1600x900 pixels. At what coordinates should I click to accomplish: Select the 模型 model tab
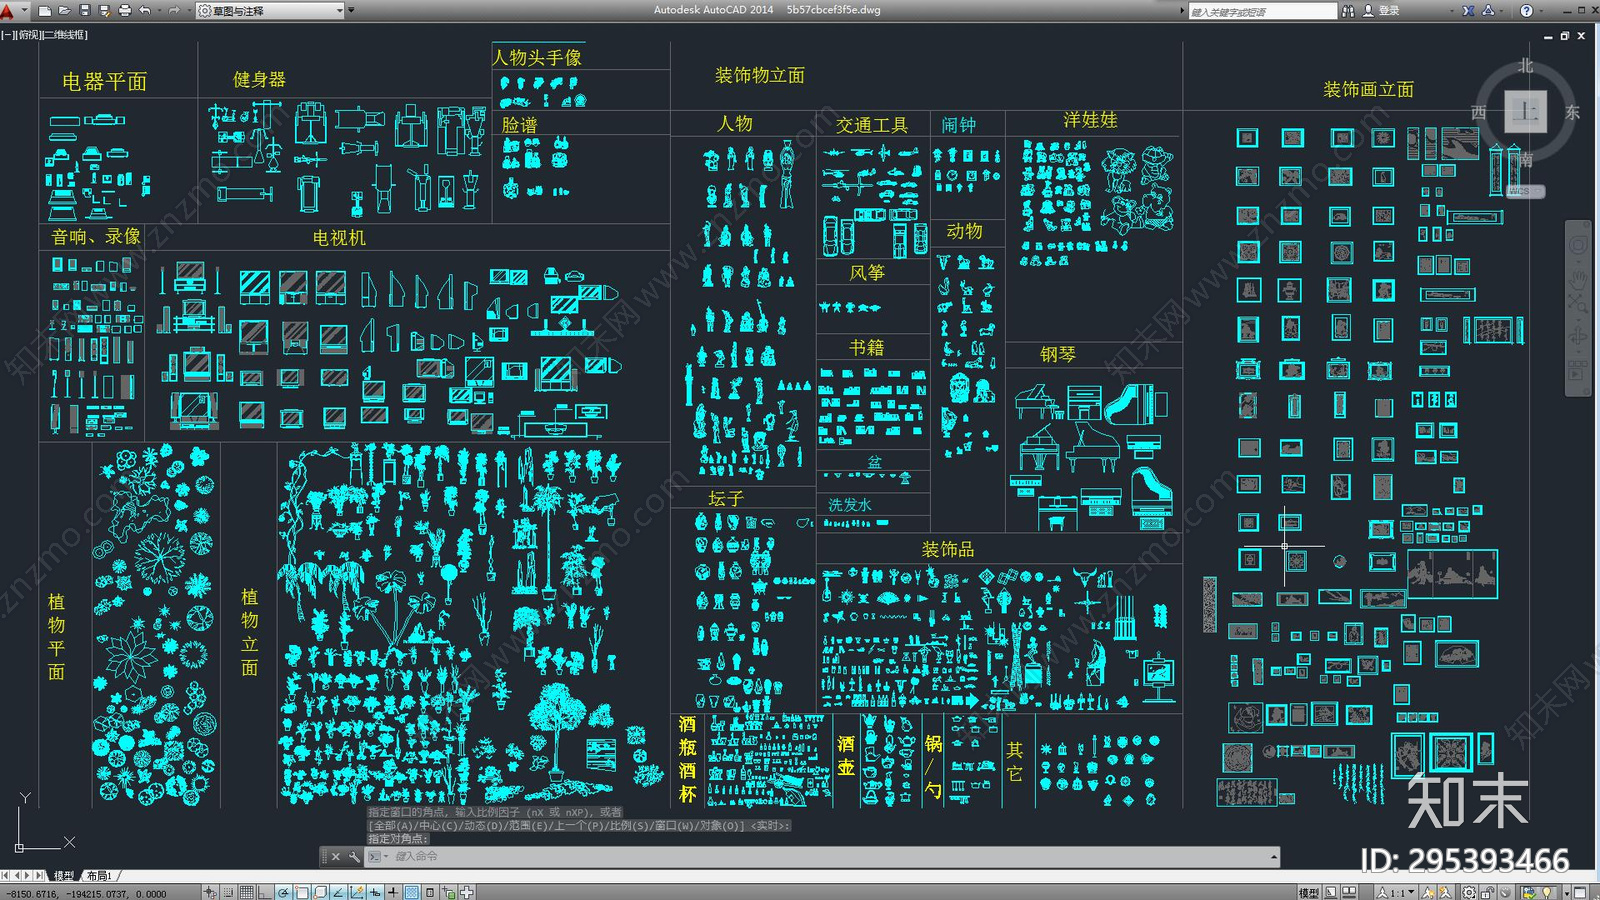pyautogui.click(x=64, y=876)
